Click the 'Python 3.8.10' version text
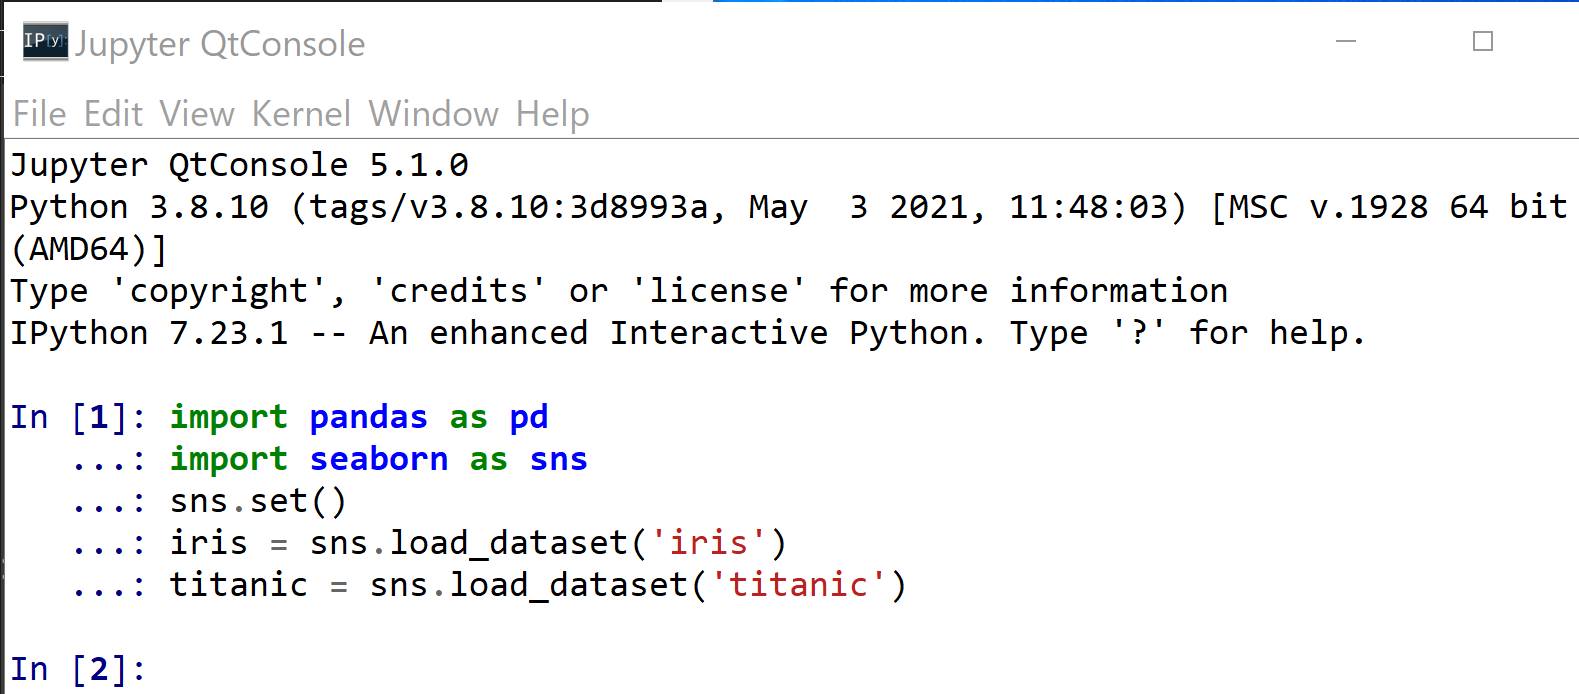This screenshot has width=1579, height=694. point(139,207)
